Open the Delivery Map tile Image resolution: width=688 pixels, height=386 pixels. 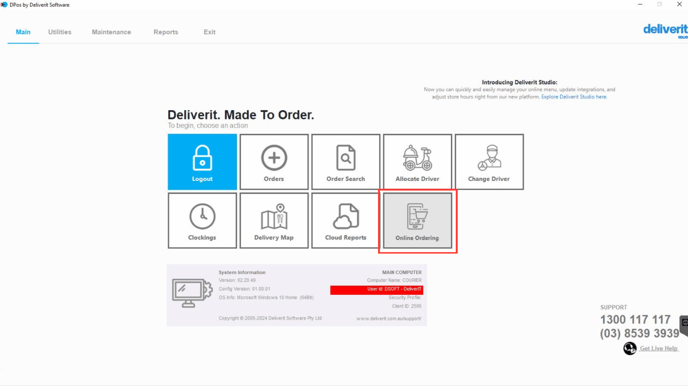(274, 221)
